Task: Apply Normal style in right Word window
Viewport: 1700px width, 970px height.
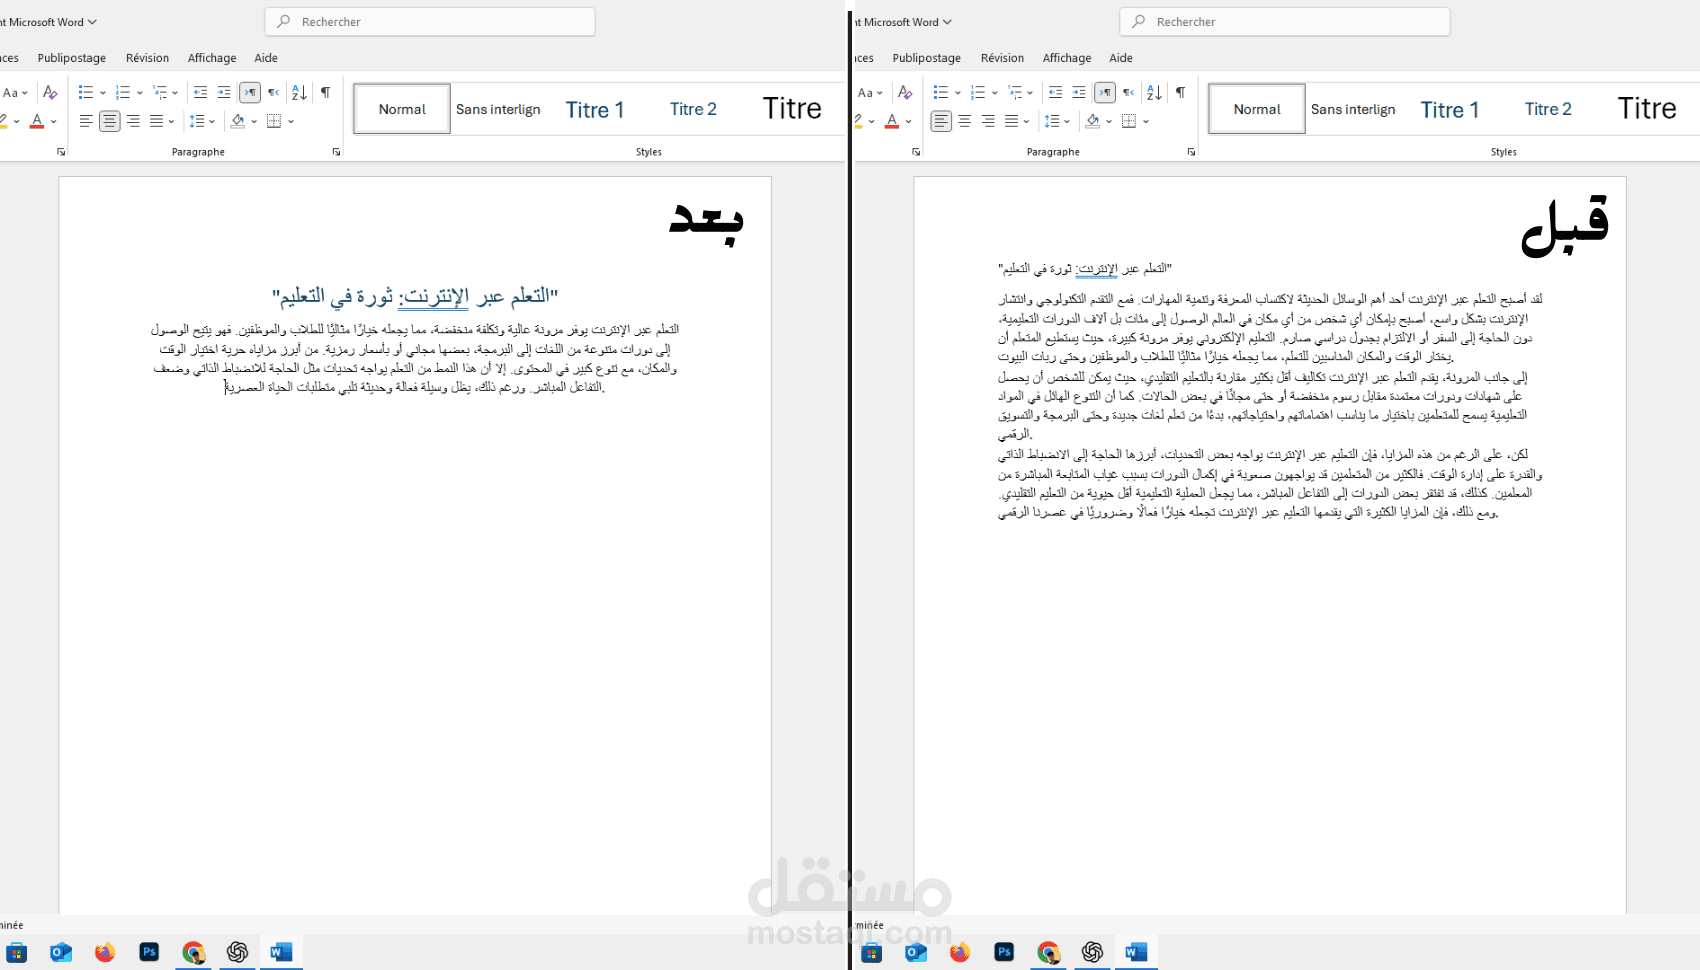Action: 1257,109
